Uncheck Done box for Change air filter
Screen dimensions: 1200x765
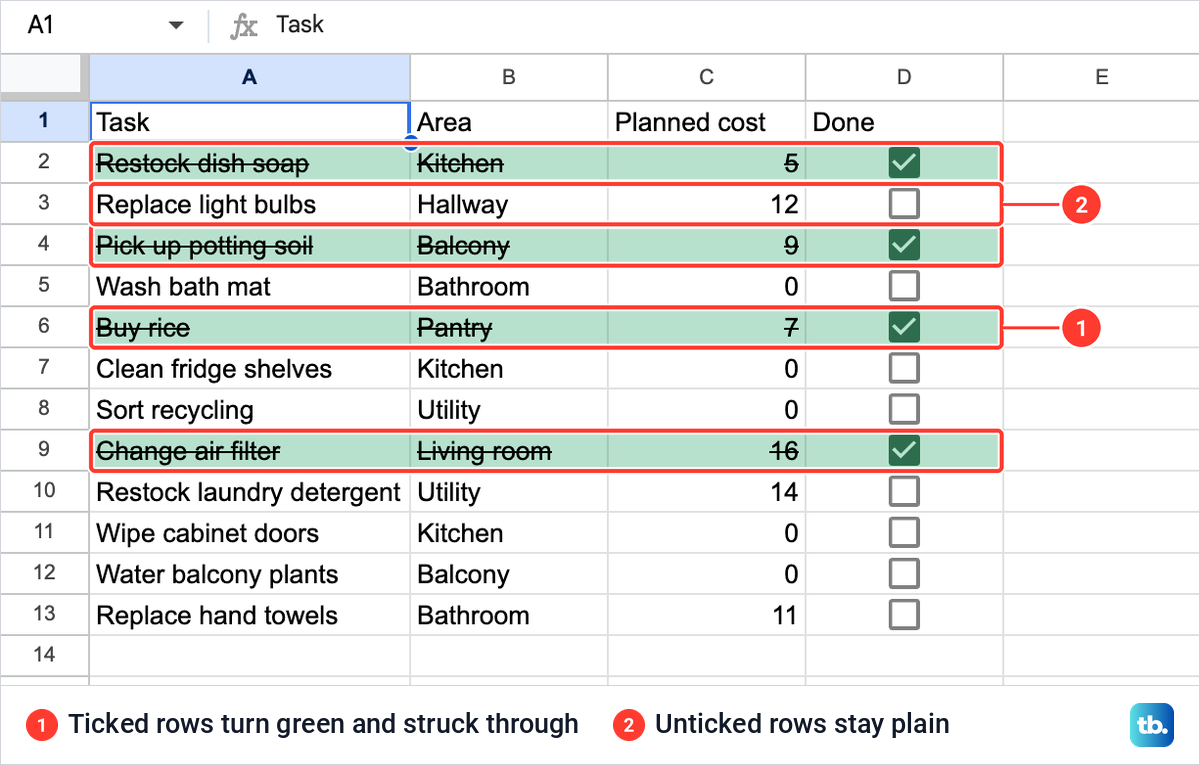tap(904, 451)
